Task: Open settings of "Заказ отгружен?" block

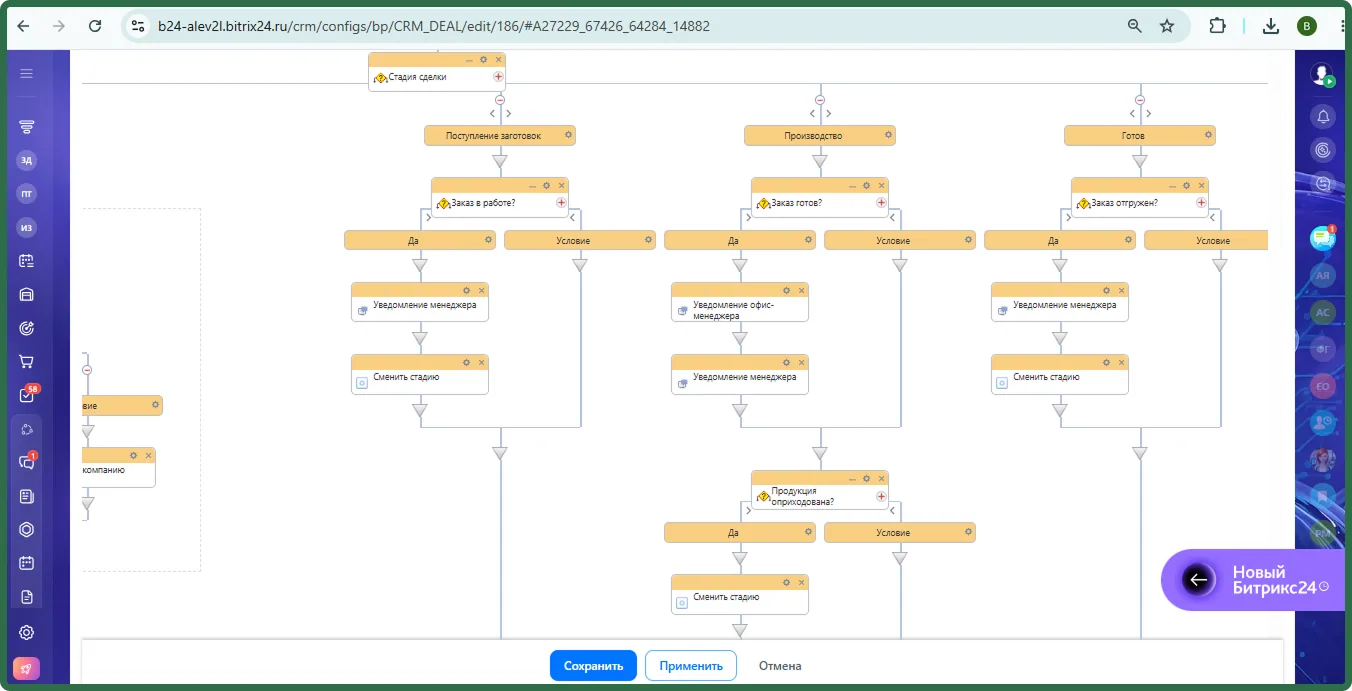Action: click(1186, 185)
